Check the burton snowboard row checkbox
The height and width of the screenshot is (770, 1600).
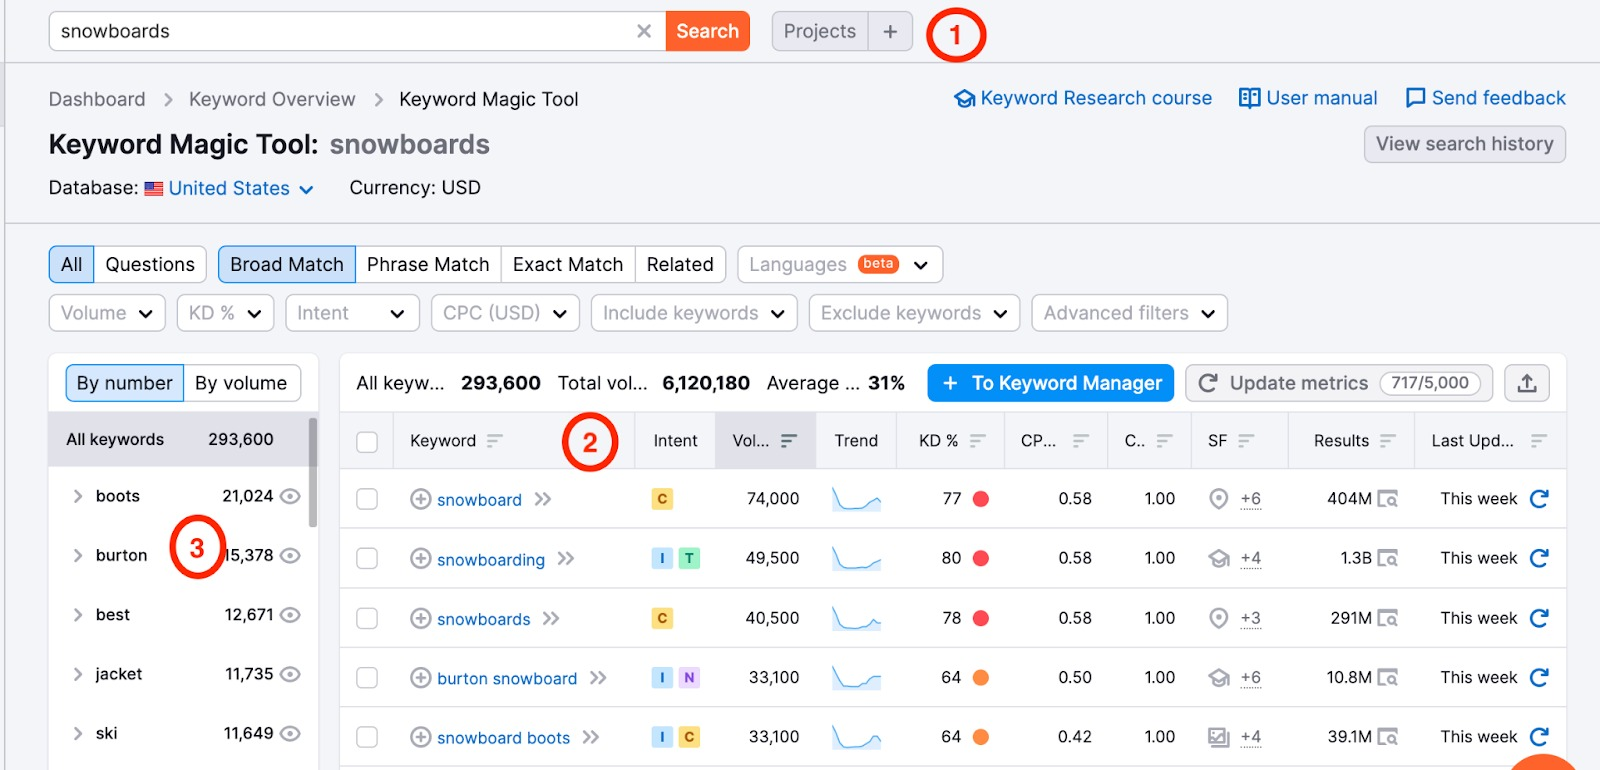pos(367,678)
